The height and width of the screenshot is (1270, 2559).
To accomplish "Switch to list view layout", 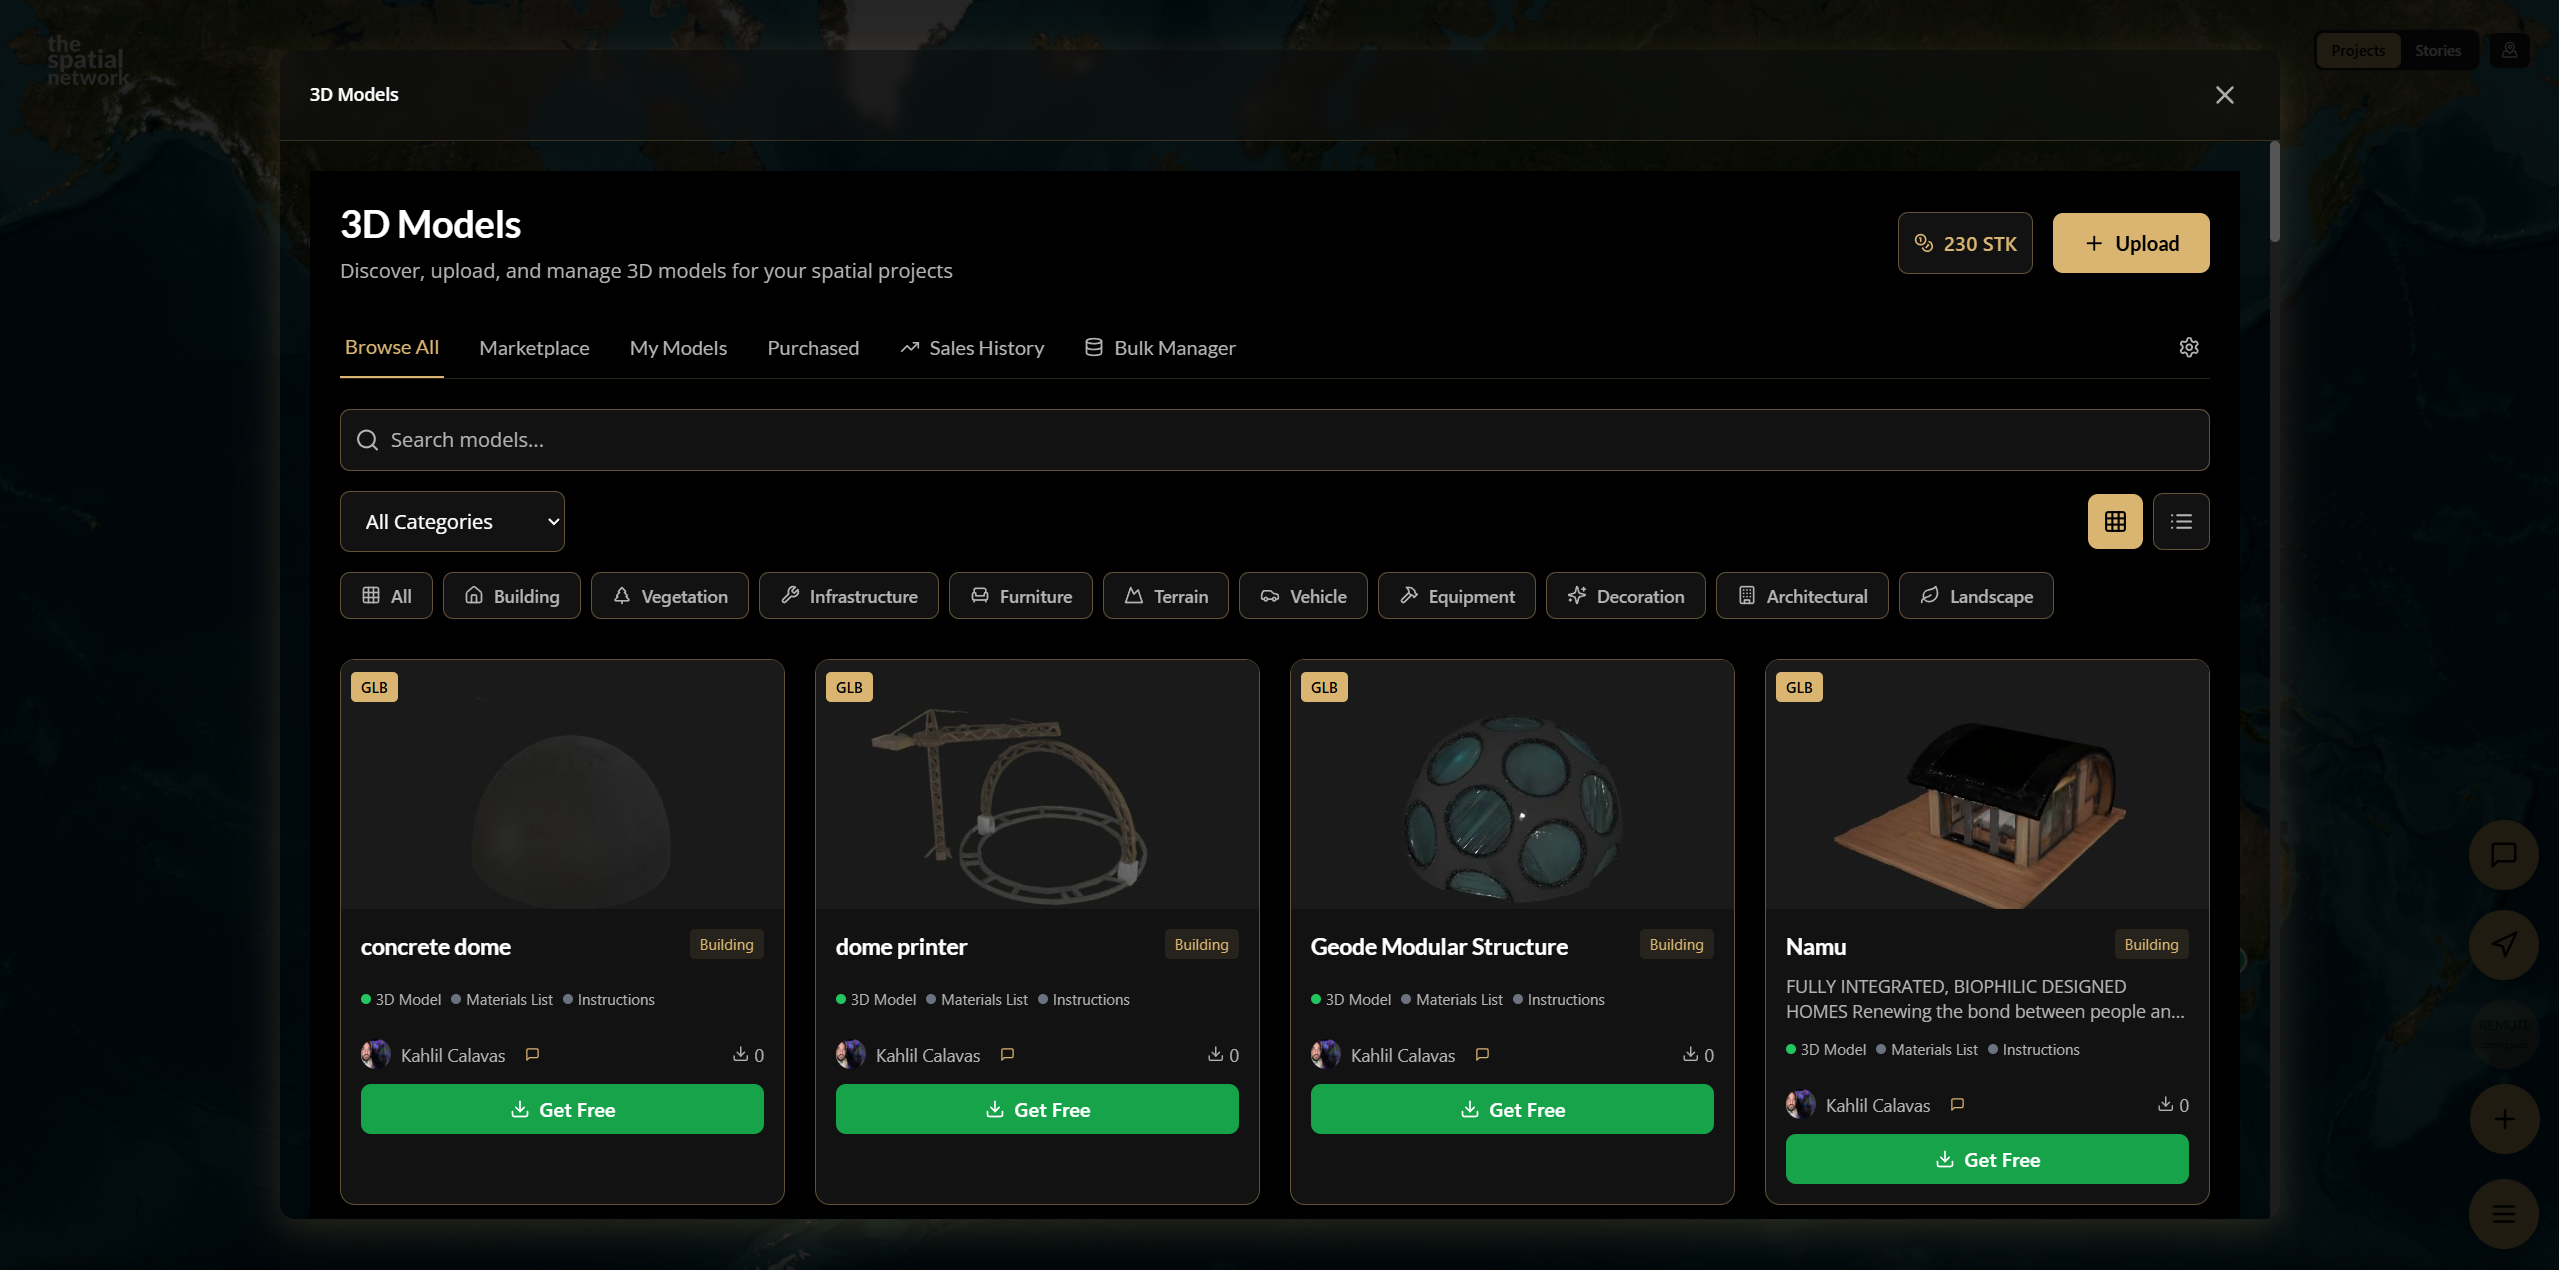I will pyautogui.click(x=2180, y=521).
